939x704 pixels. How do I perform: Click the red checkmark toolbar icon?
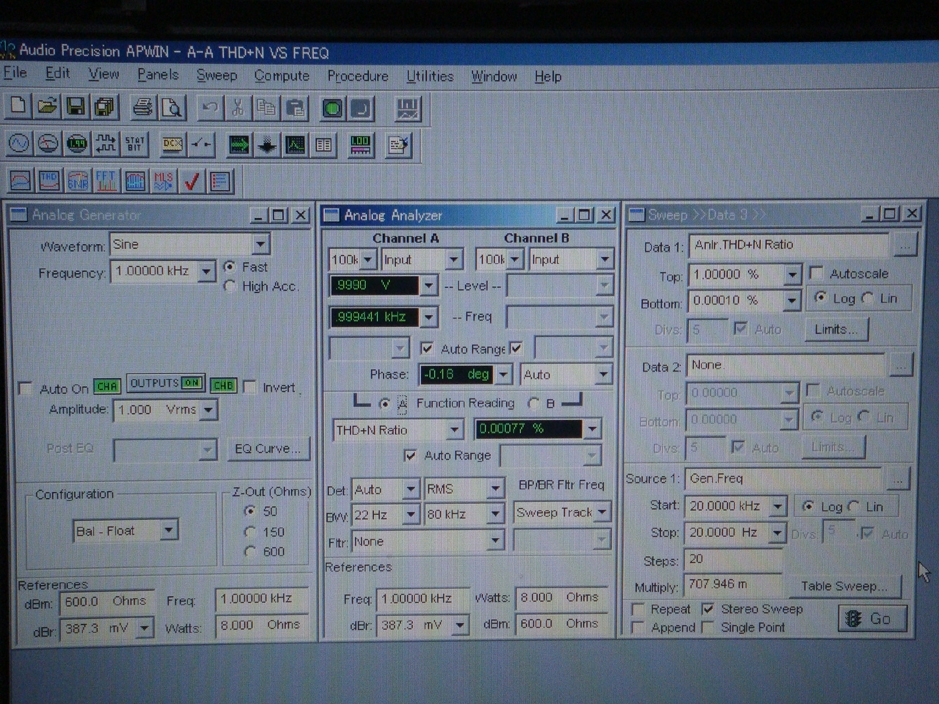(x=192, y=181)
